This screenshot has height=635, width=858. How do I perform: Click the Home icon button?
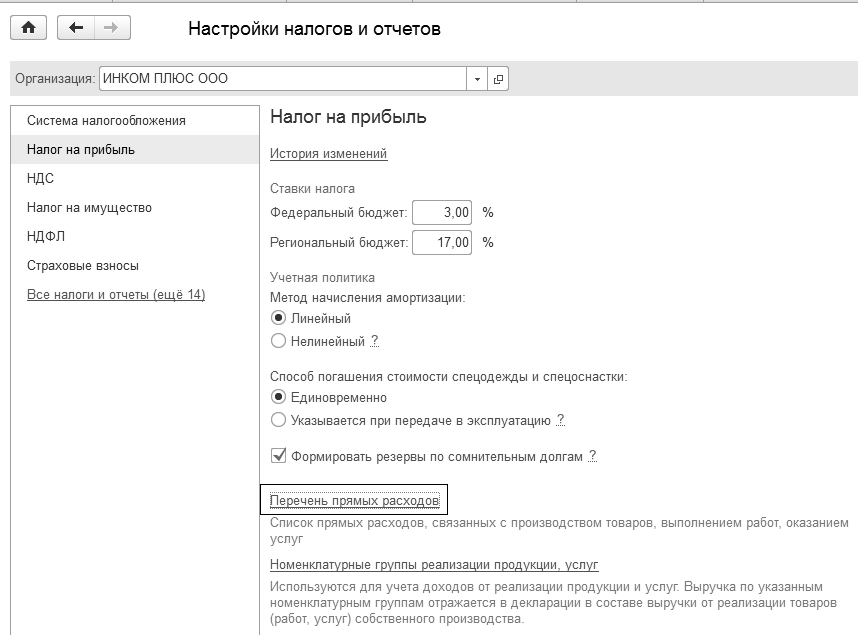28,28
